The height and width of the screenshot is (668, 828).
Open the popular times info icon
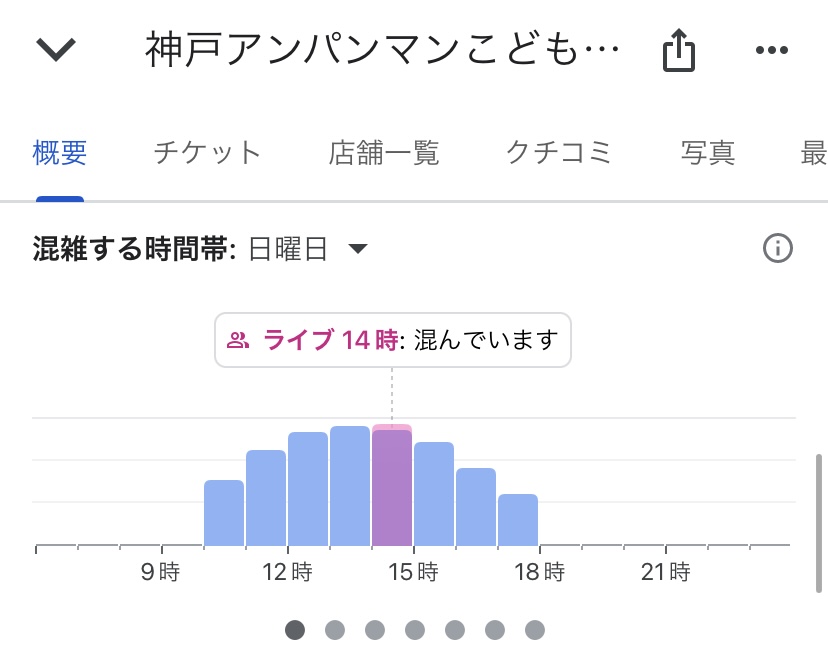pos(778,248)
